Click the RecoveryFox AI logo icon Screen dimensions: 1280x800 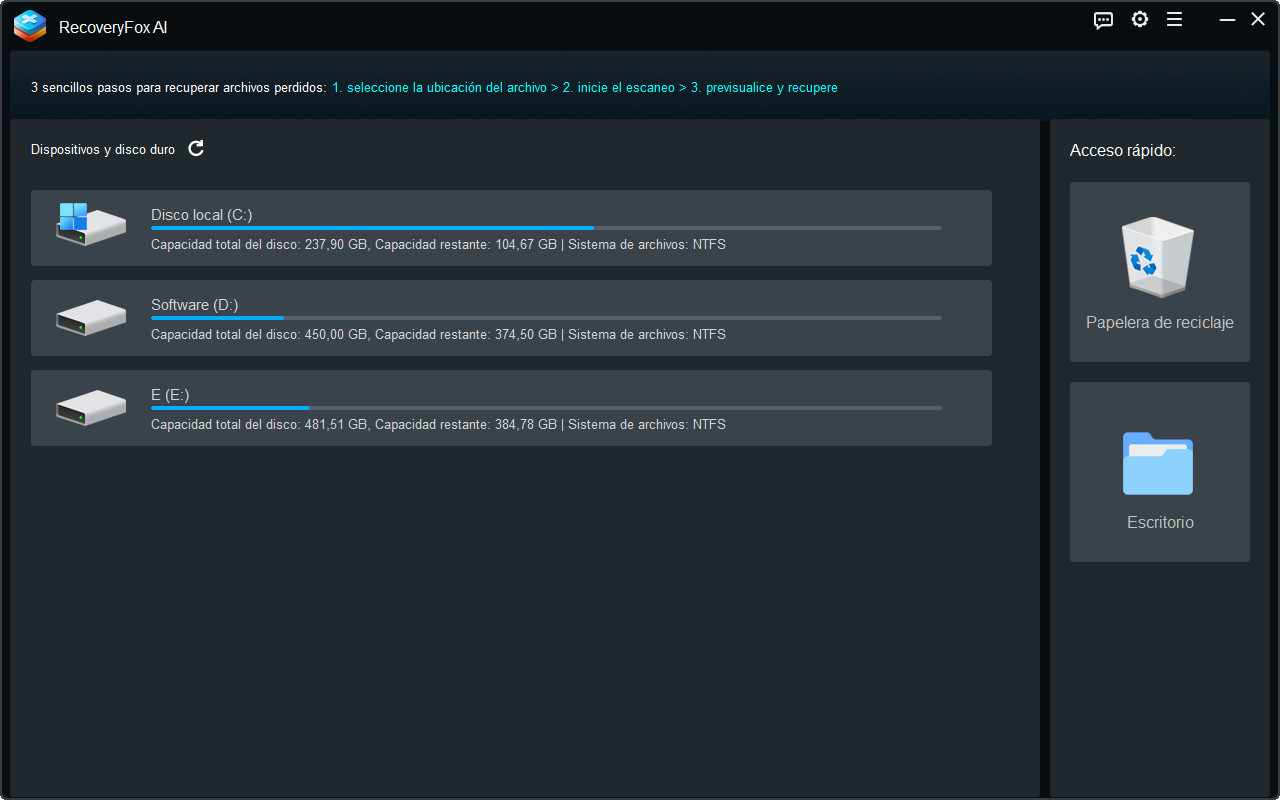(29, 26)
